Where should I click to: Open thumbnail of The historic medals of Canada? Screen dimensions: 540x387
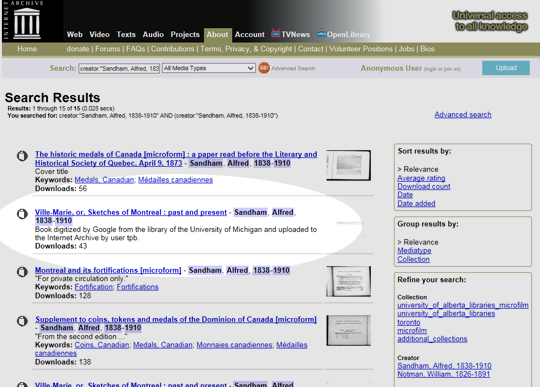(349, 165)
